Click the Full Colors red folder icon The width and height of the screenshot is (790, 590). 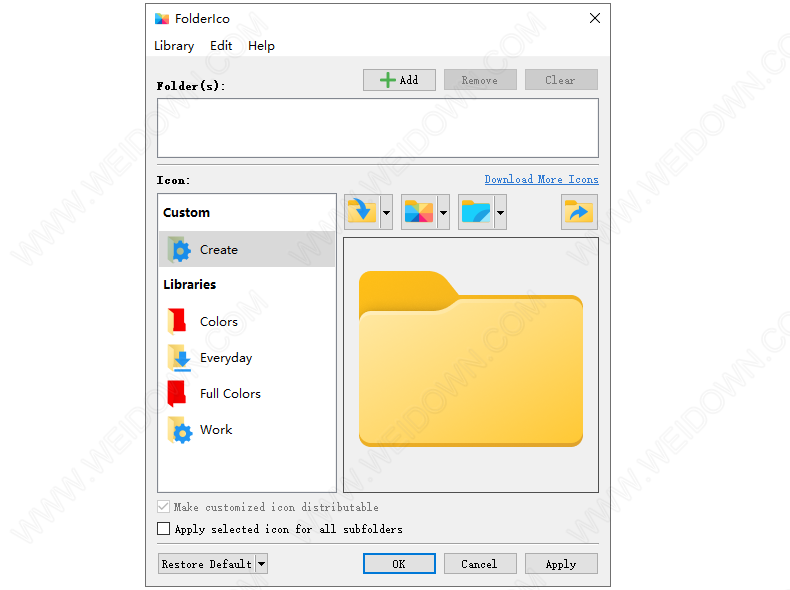(177, 394)
